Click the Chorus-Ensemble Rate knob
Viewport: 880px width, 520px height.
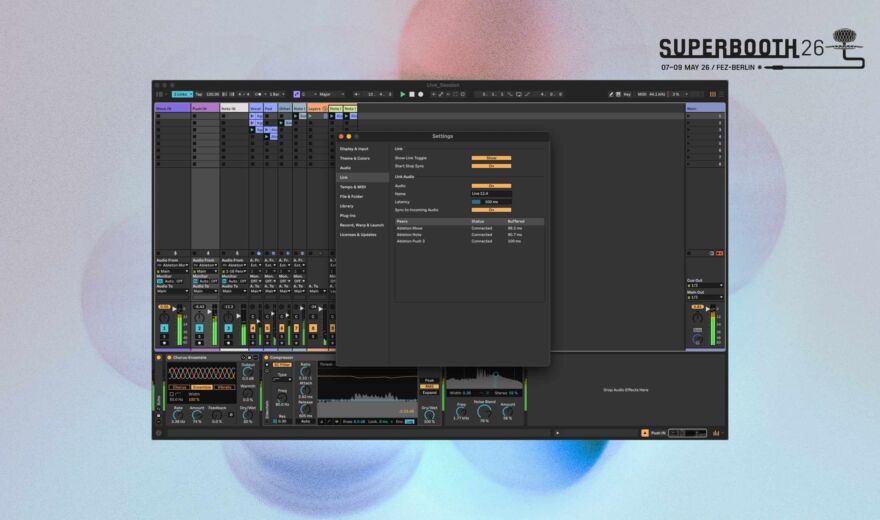[177, 415]
